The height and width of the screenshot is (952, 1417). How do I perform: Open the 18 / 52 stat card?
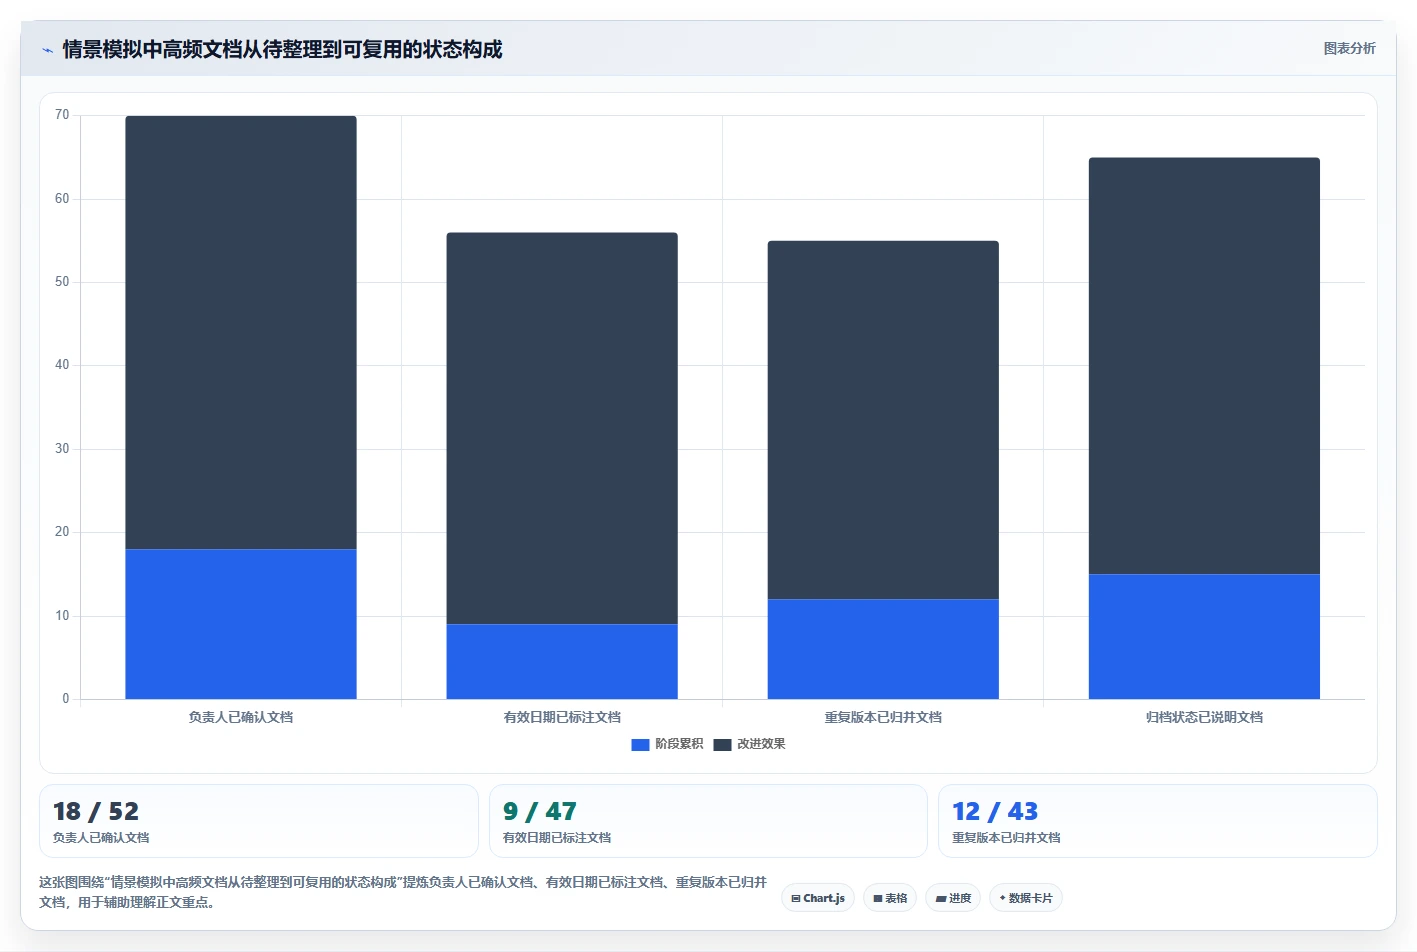point(259,821)
